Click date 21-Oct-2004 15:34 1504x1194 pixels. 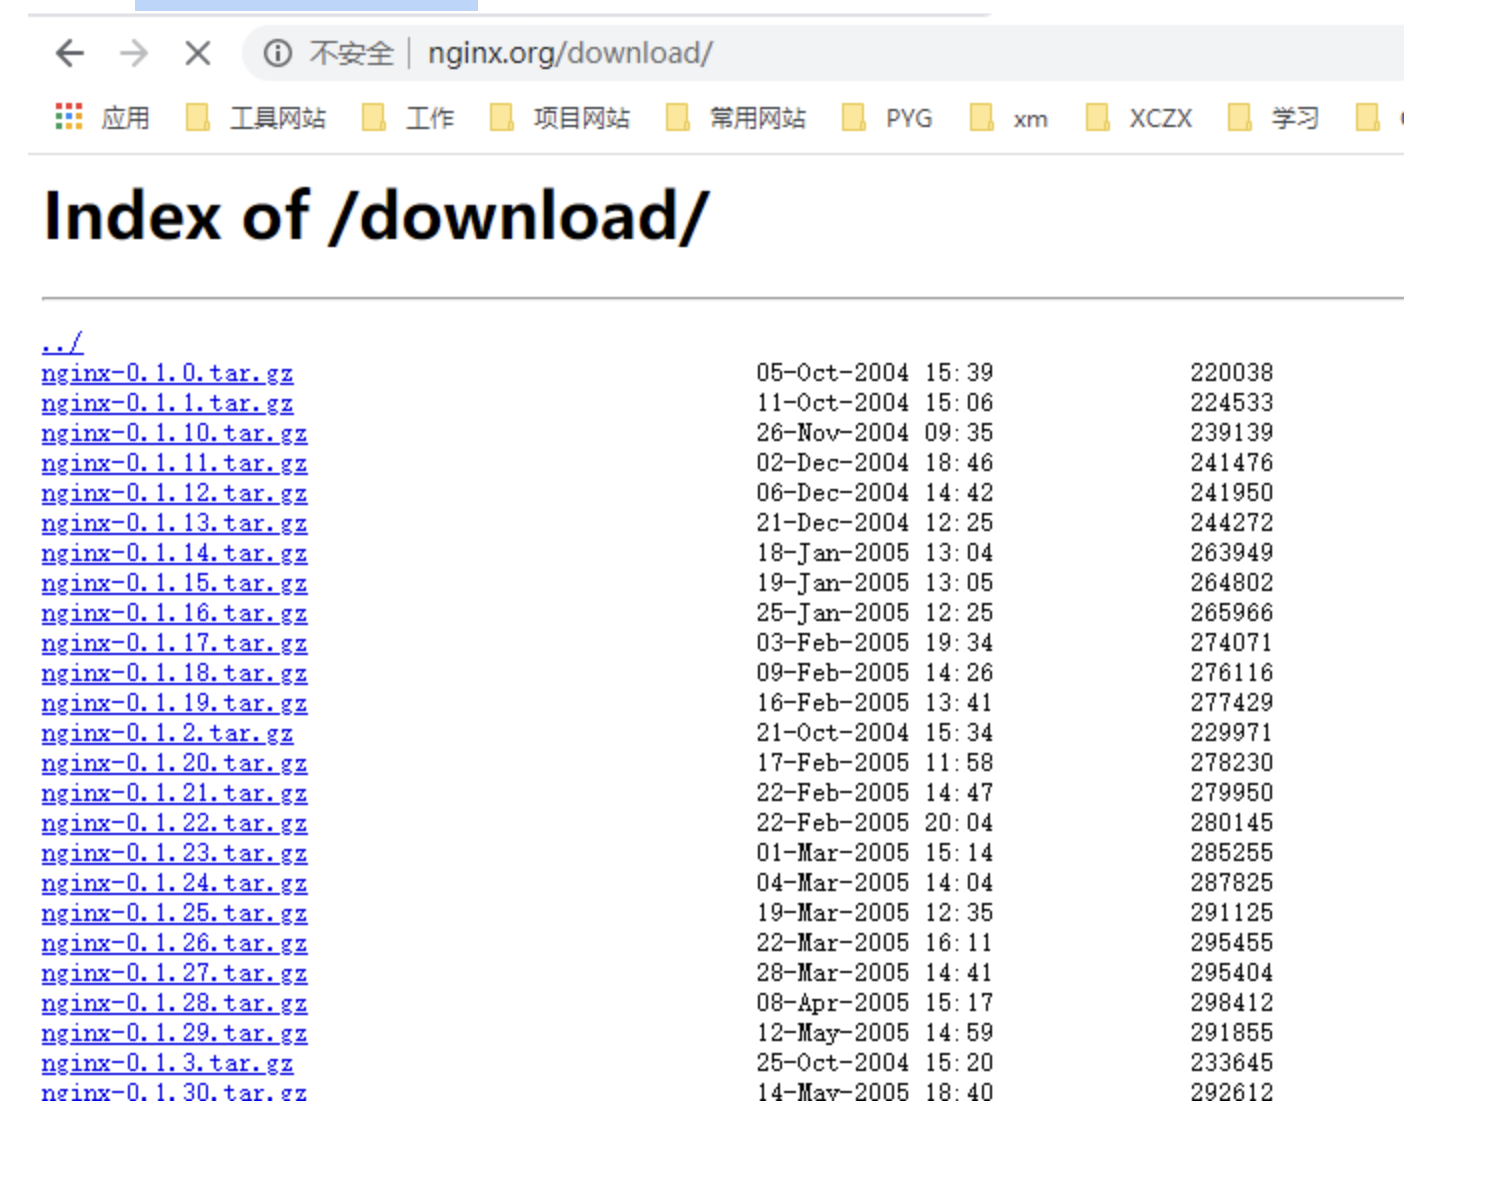click(x=875, y=733)
